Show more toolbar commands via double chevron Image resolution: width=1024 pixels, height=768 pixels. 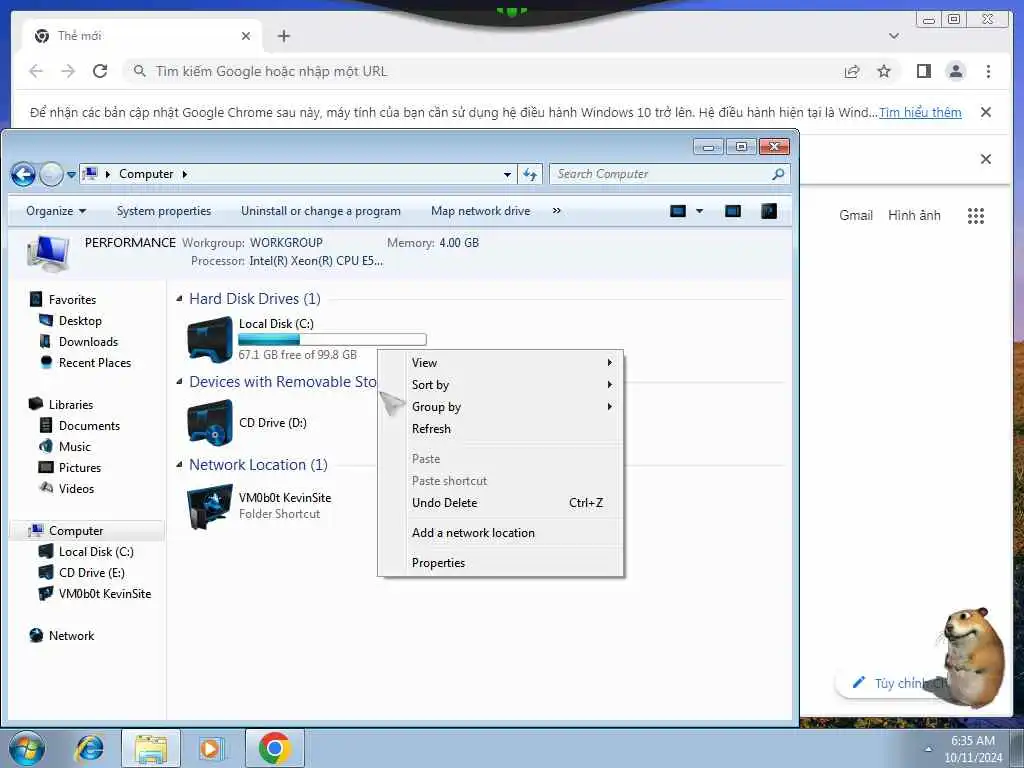click(556, 211)
